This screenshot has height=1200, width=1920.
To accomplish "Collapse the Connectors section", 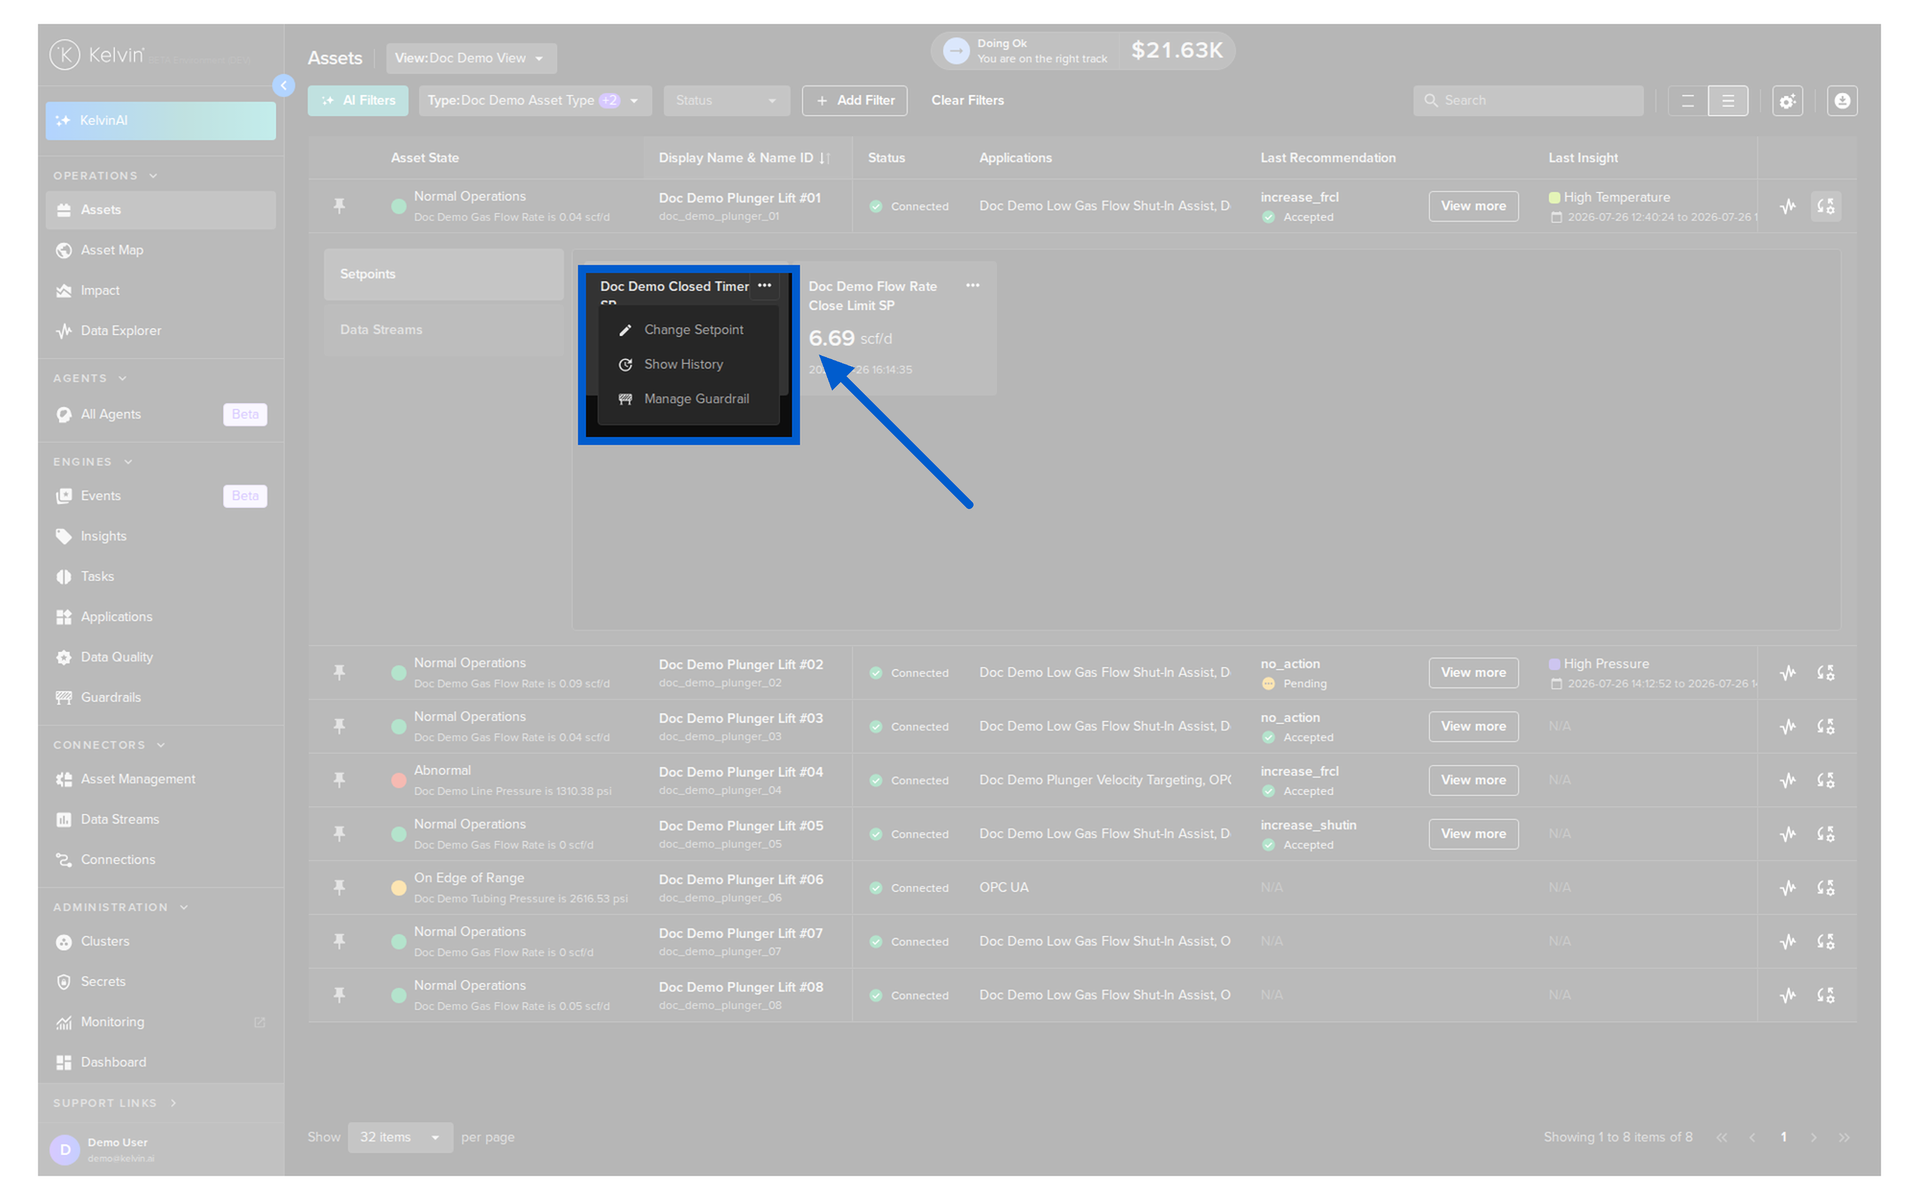I will tap(161, 745).
